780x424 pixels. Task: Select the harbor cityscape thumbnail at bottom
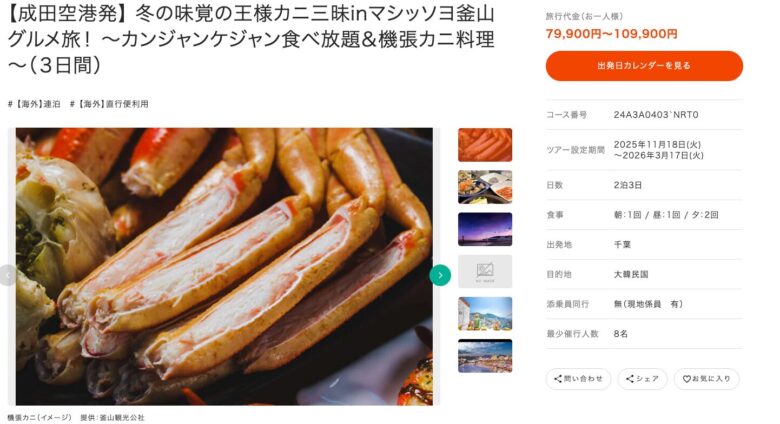(485, 356)
